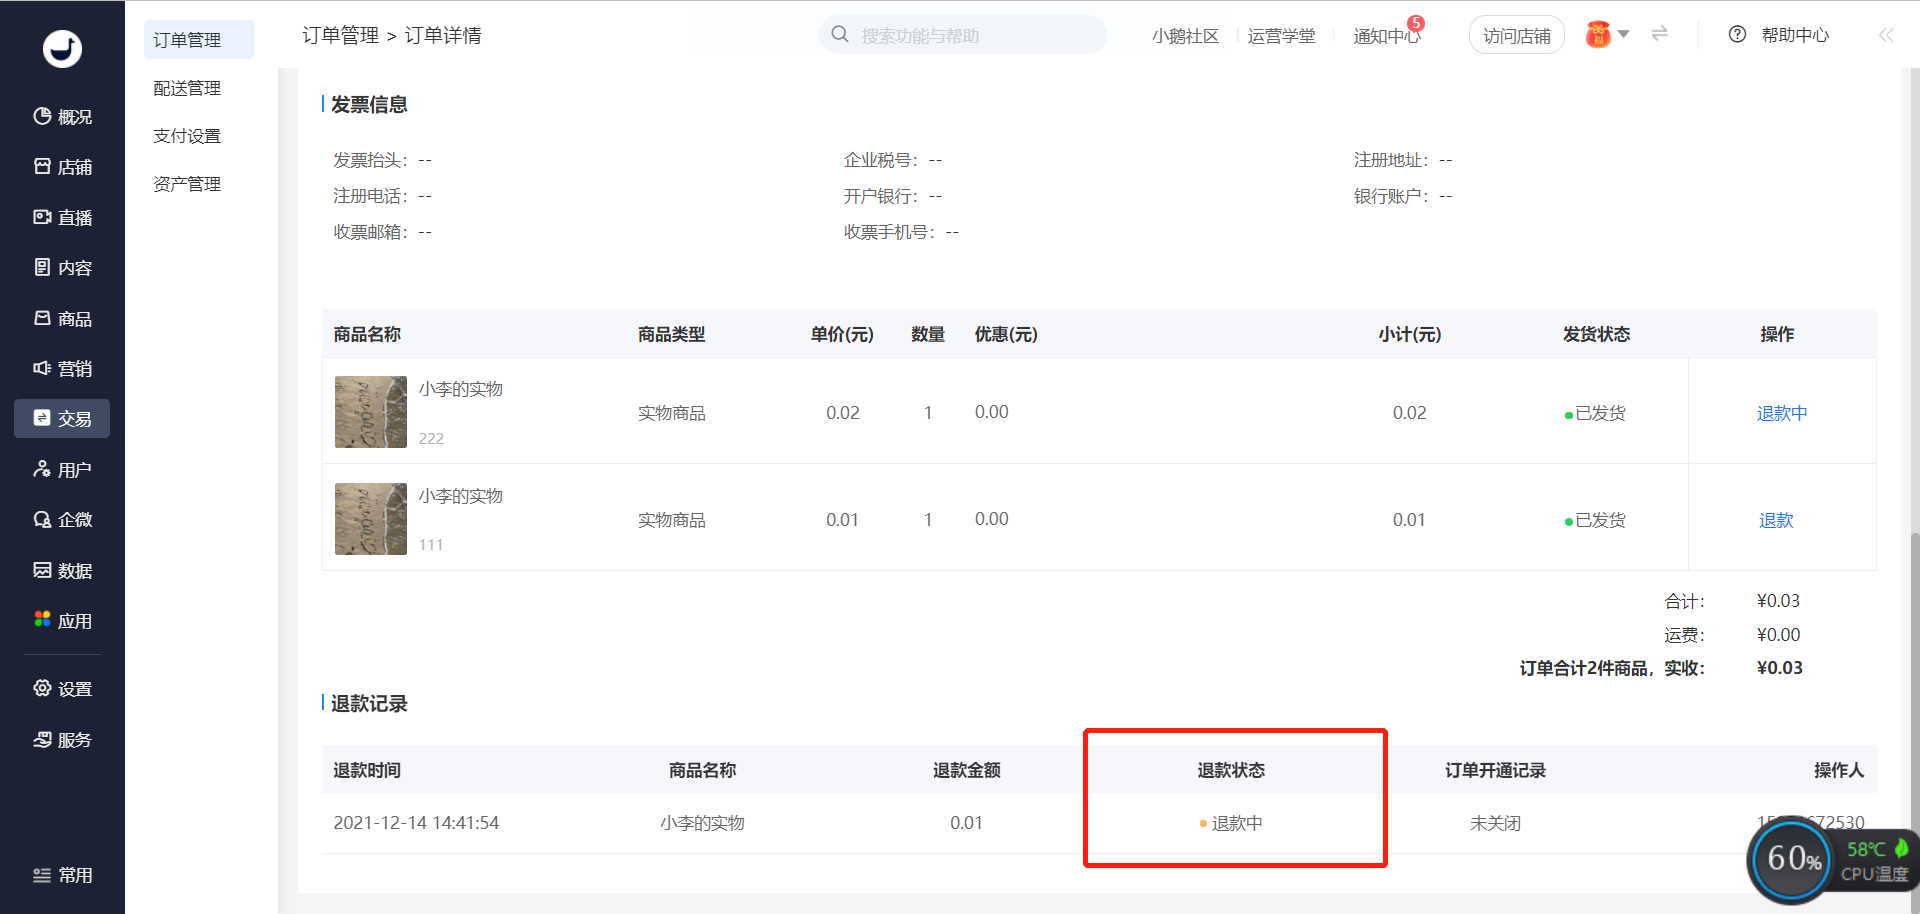
Task: Open the 服务 services sidebar item
Action: [62, 740]
